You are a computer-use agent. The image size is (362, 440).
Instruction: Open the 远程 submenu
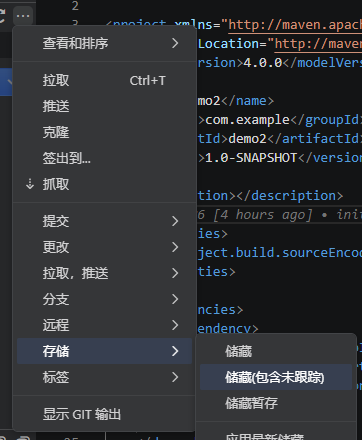pyautogui.click(x=104, y=325)
